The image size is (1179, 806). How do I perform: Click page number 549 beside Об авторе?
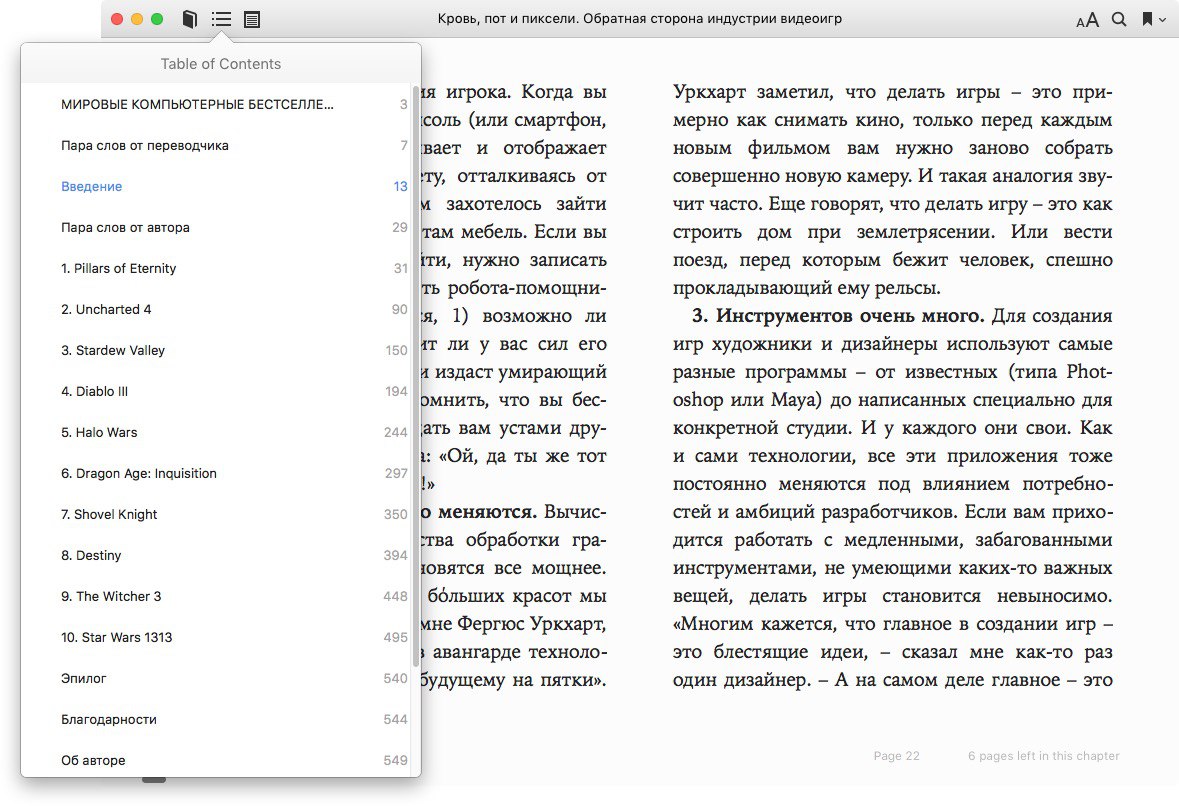(396, 760)
